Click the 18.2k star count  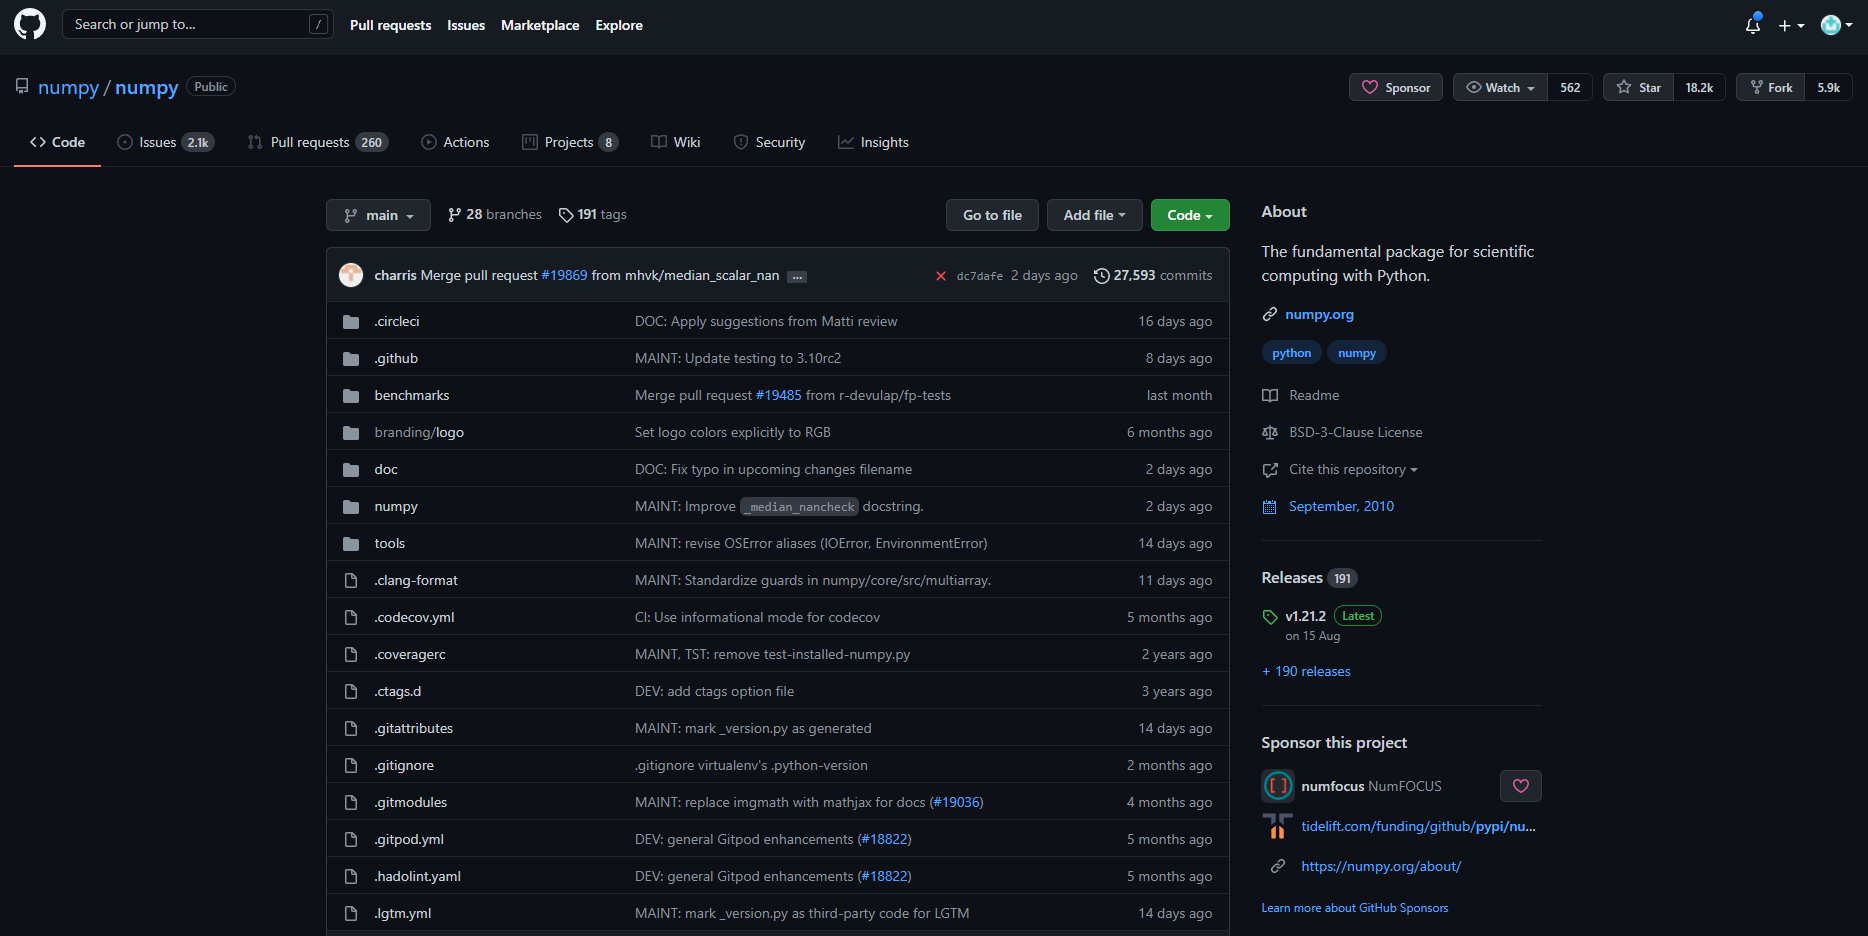[1699, 88]
